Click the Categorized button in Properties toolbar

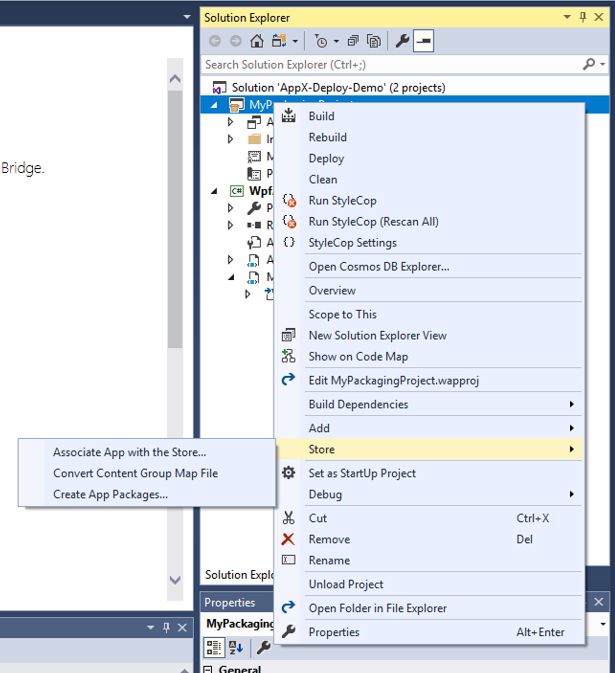[x=214, y=648]
